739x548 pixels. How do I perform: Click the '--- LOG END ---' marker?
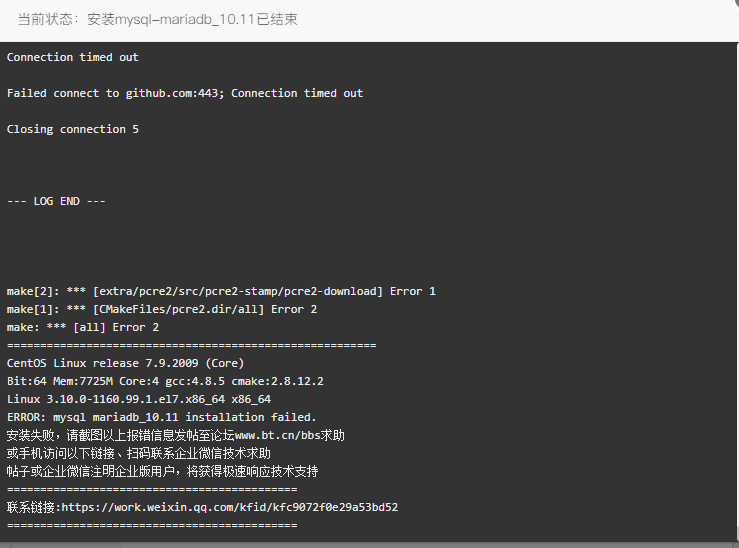(x=56, y=201)
